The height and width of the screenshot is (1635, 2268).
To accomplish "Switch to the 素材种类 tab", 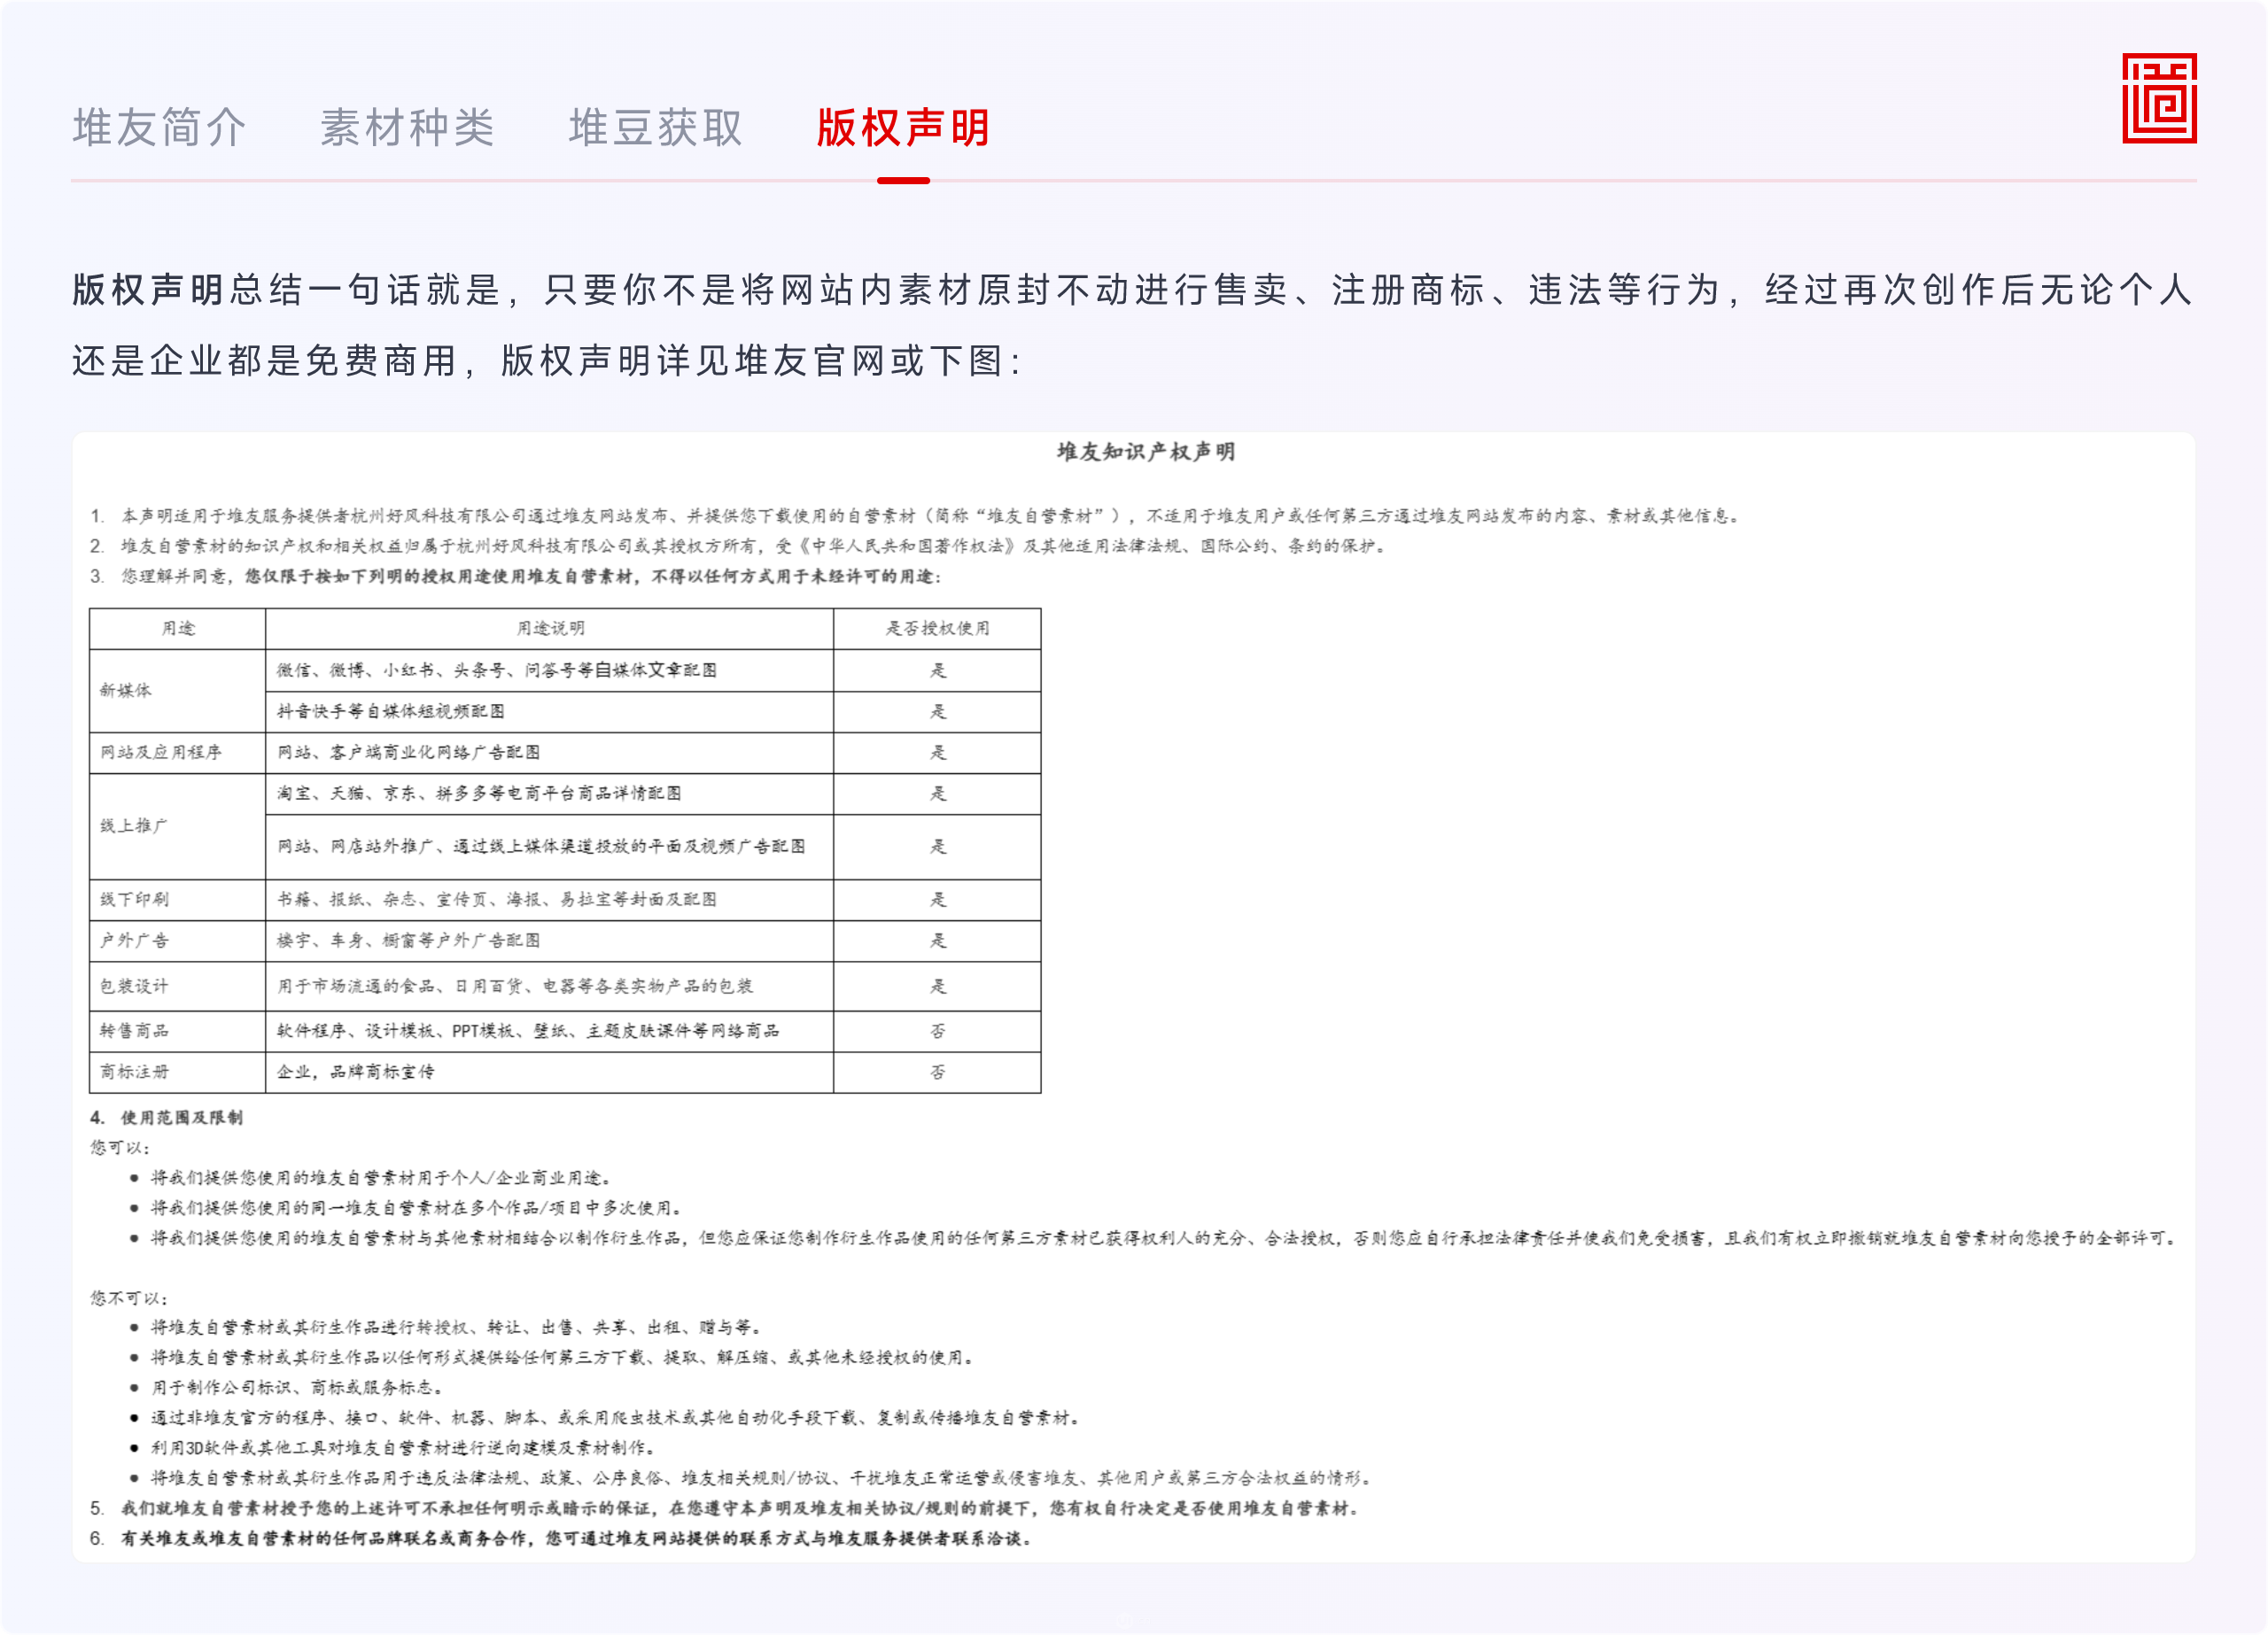I will [x=407, y=128].
